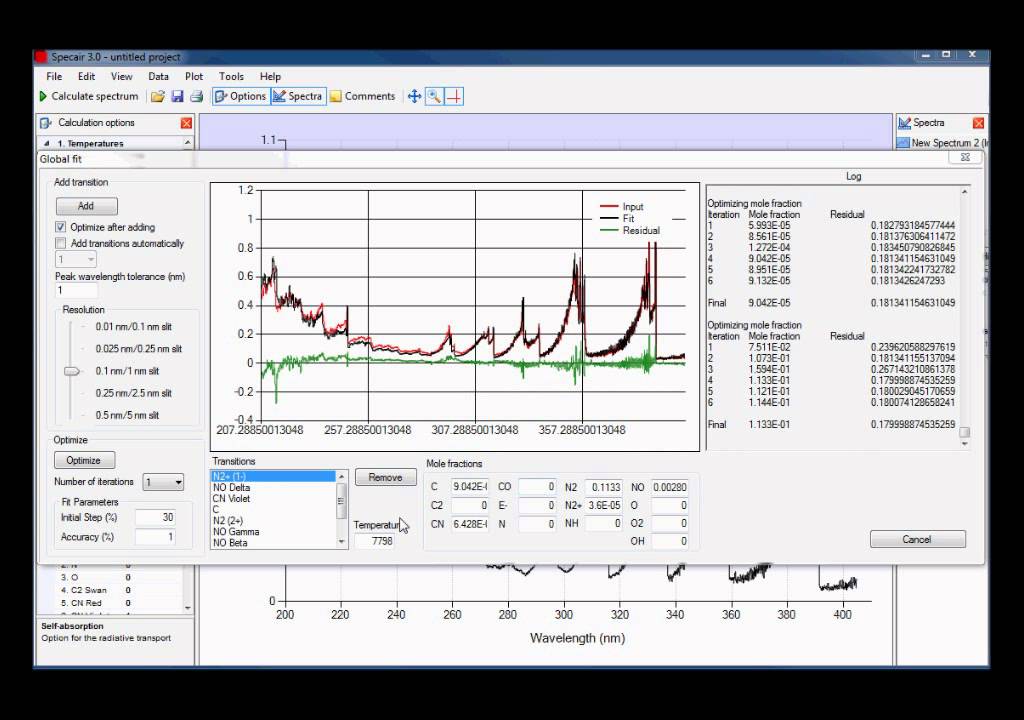Select NO Gamma transition
This screenshot has width=1024, height=720.
[272, 532]
